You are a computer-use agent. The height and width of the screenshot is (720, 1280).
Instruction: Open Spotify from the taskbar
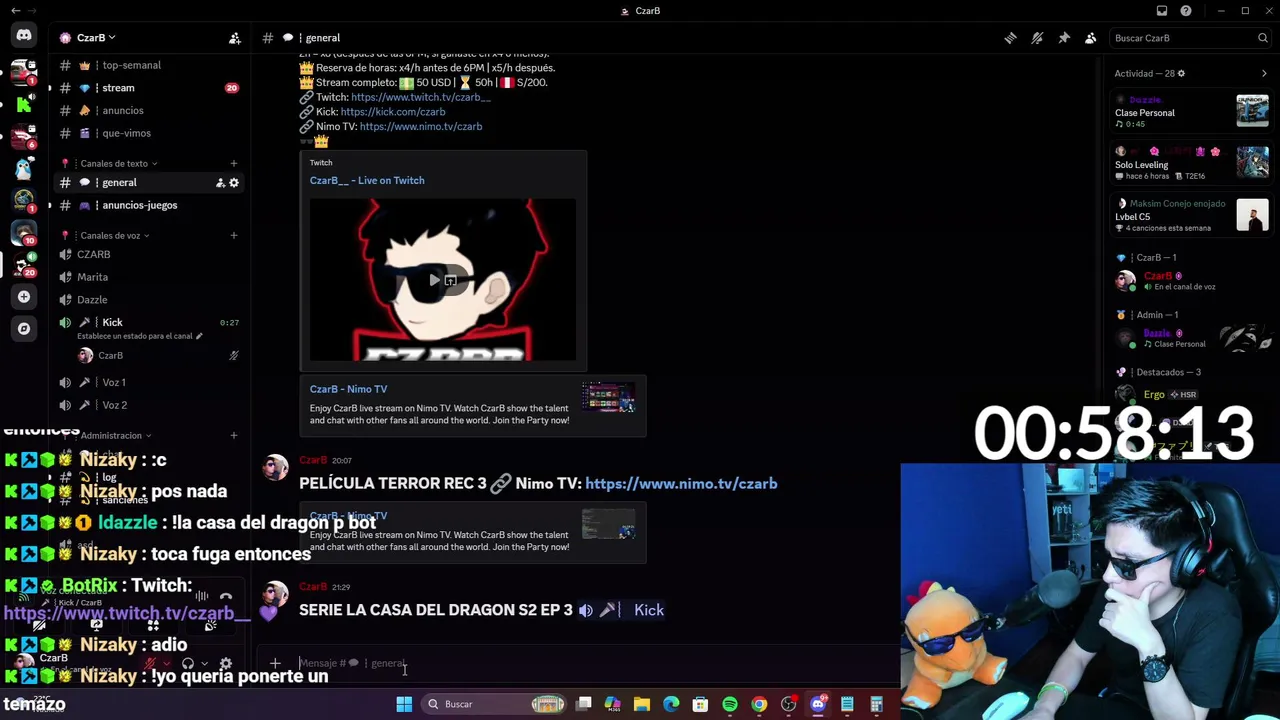pos(730,704)
